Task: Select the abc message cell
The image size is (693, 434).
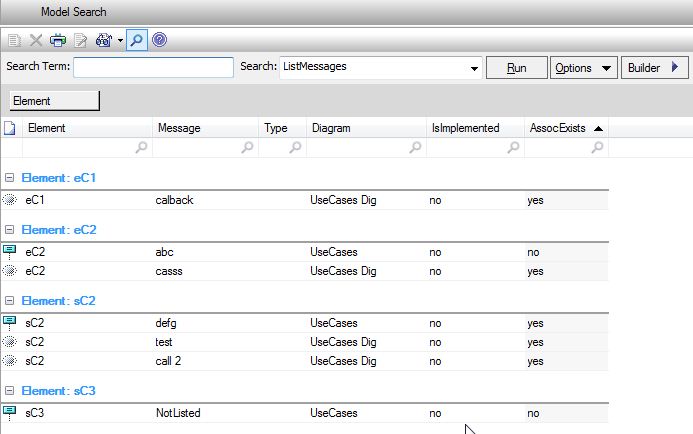Action: pyautogui.click(x=164, y=252)
